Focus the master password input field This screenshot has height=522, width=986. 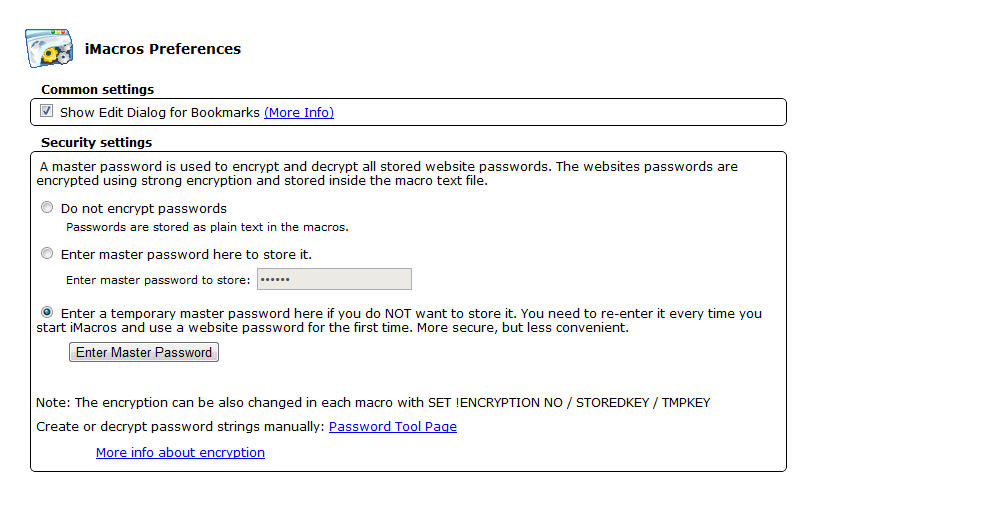pyautogui.click(x=335, y=279)
